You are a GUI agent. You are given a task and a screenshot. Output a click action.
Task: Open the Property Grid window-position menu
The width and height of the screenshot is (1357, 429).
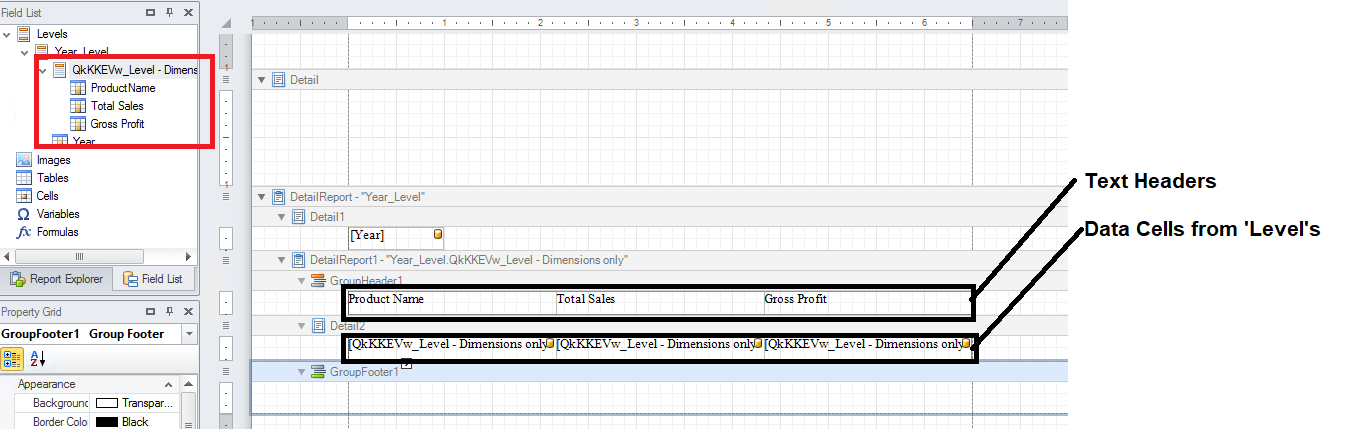151,313
